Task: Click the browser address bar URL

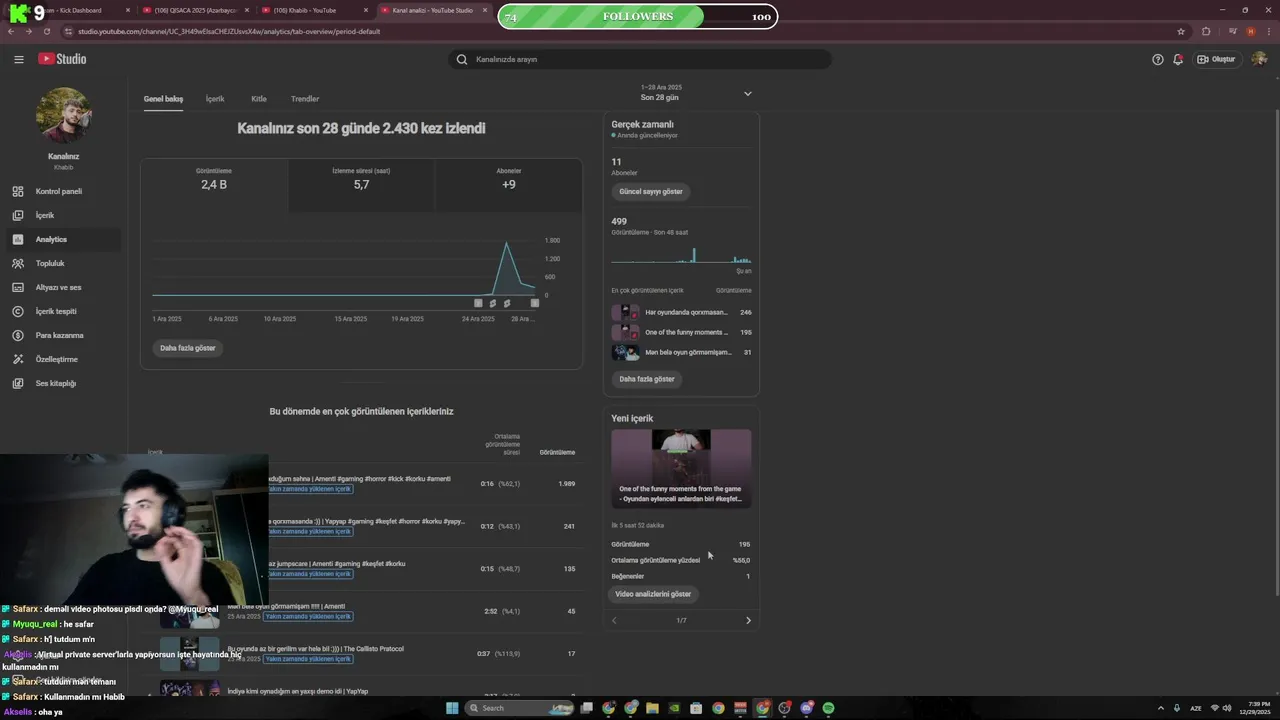Action: point(229,31)
